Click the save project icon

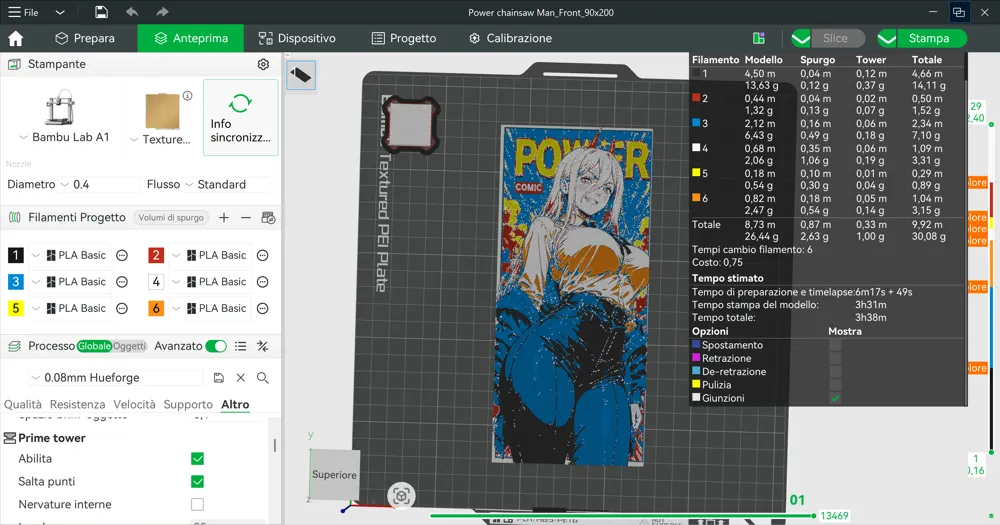101,12
